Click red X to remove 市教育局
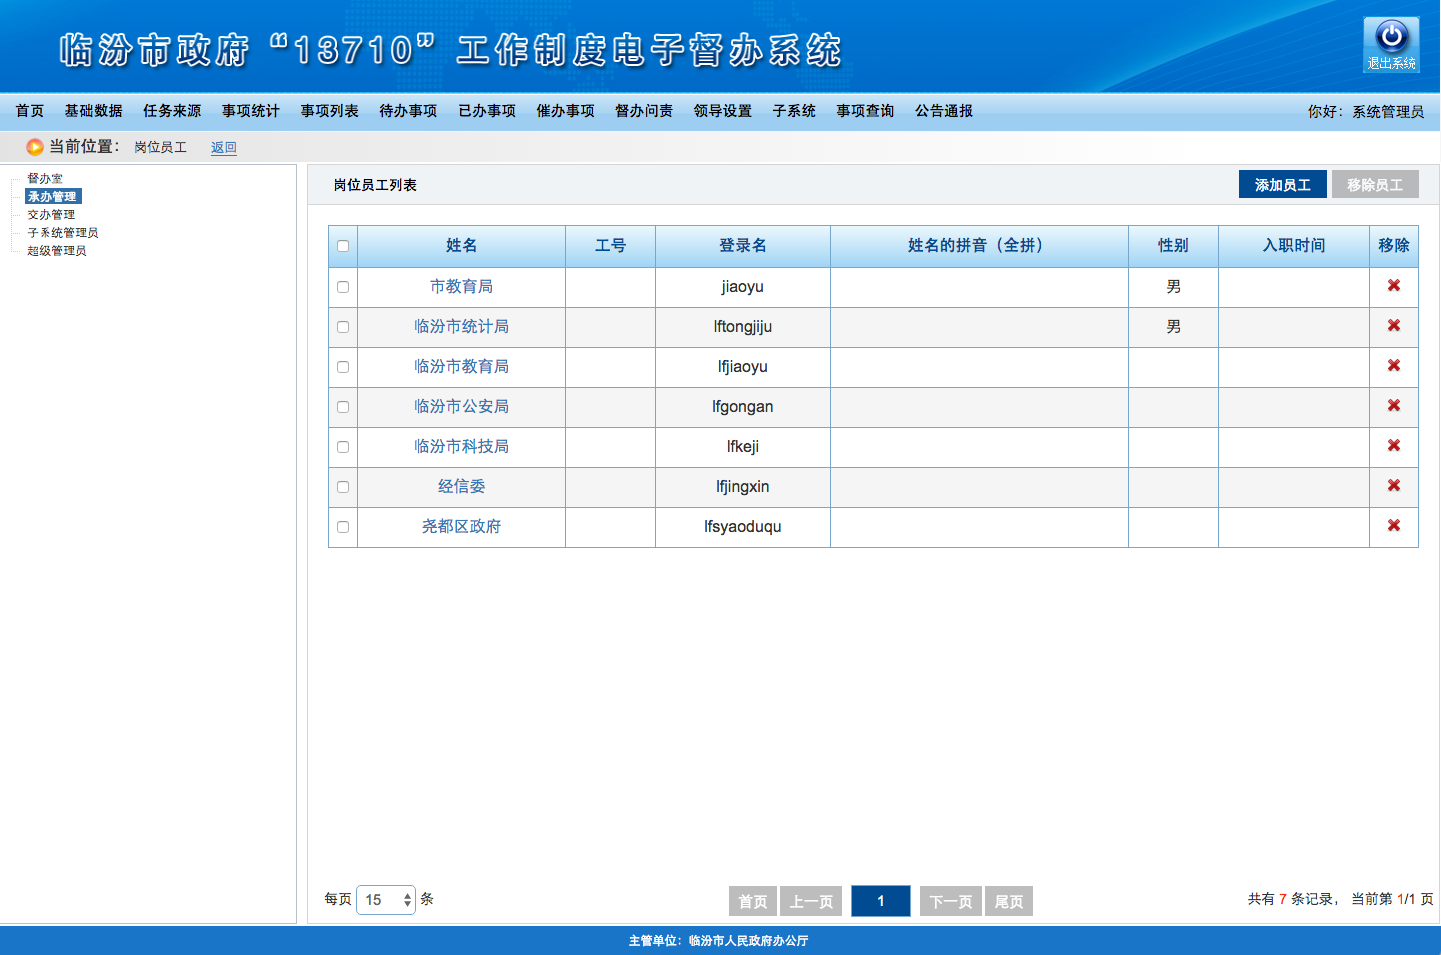1441x955 pixels. [1393, 286]
